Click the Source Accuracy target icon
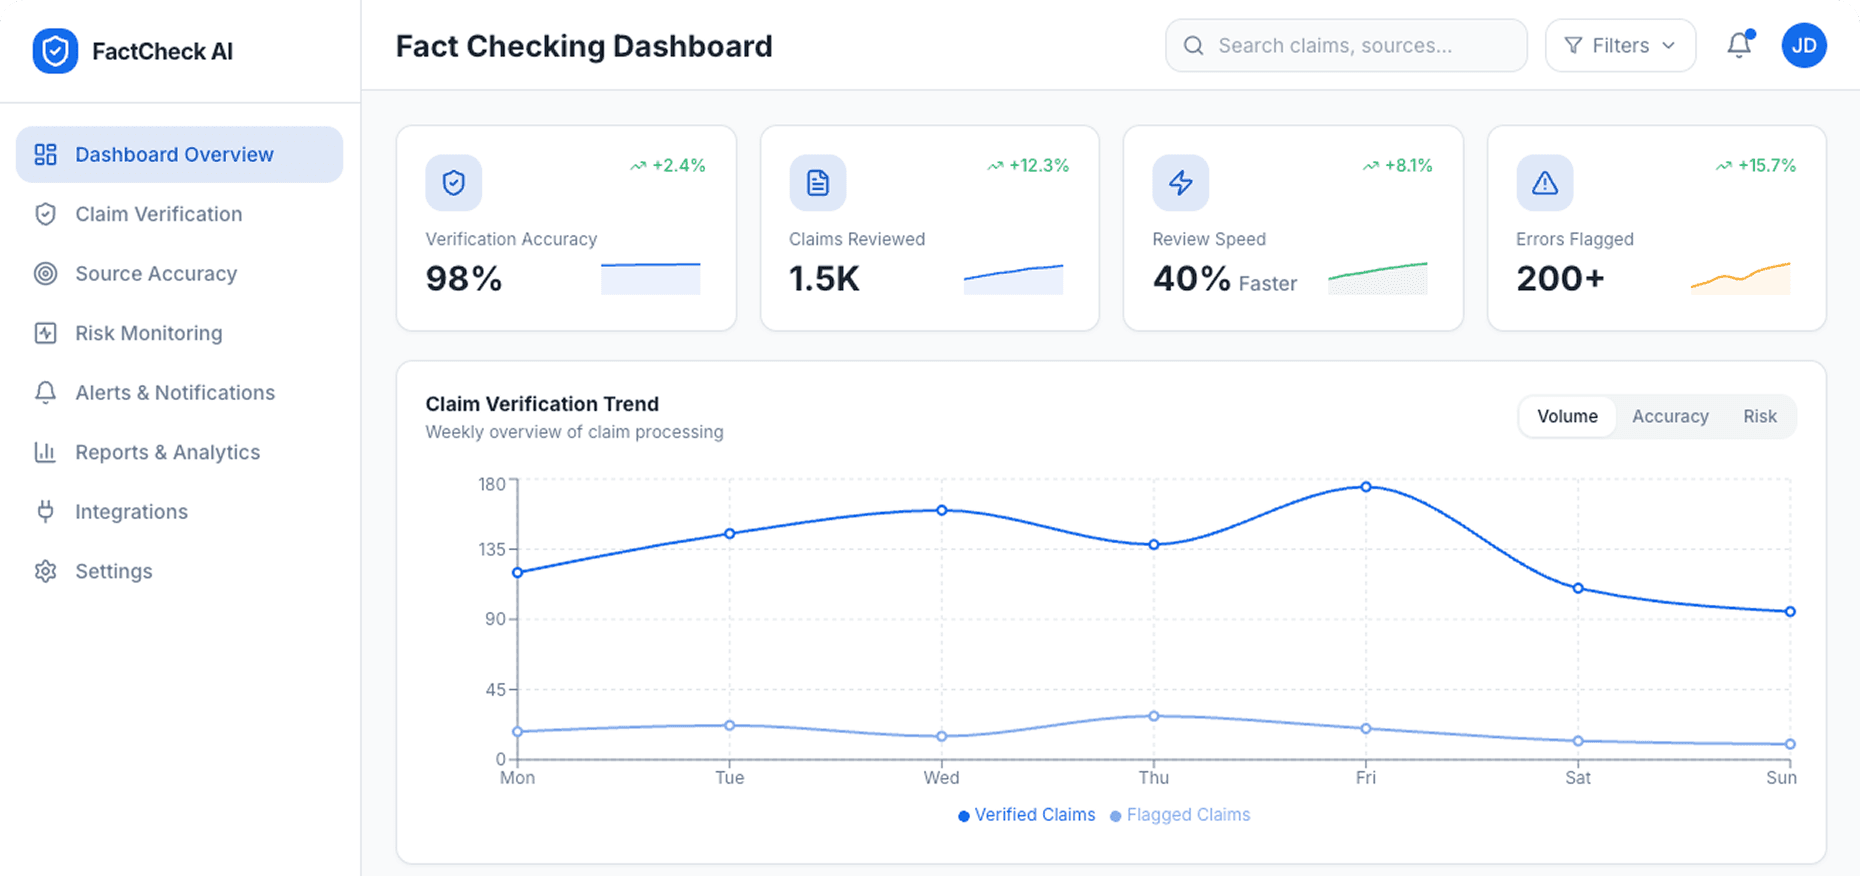 pyautogui.click(x=45, y=274)
